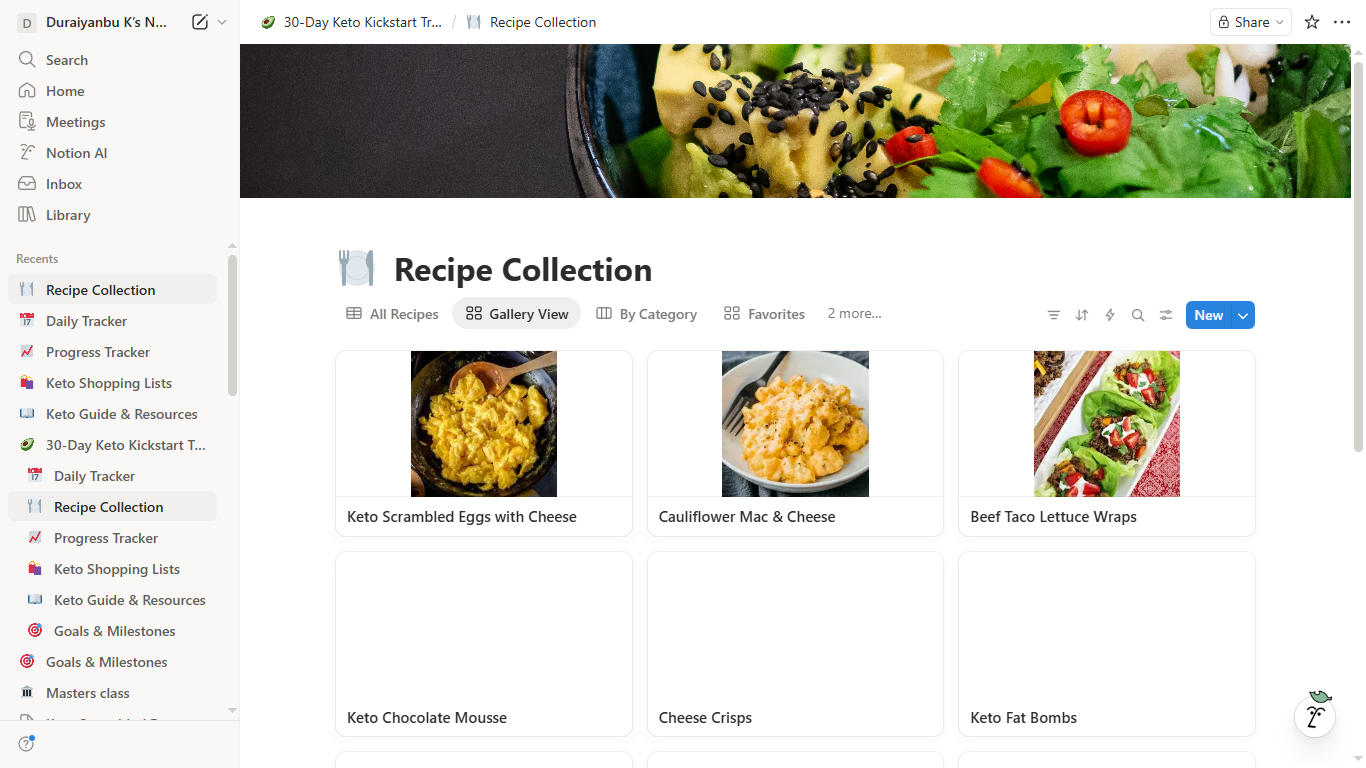This screenshot has width=1366, height=768.
Task: Open the floating Notion AI assistant button
Action: [1315, 715]
